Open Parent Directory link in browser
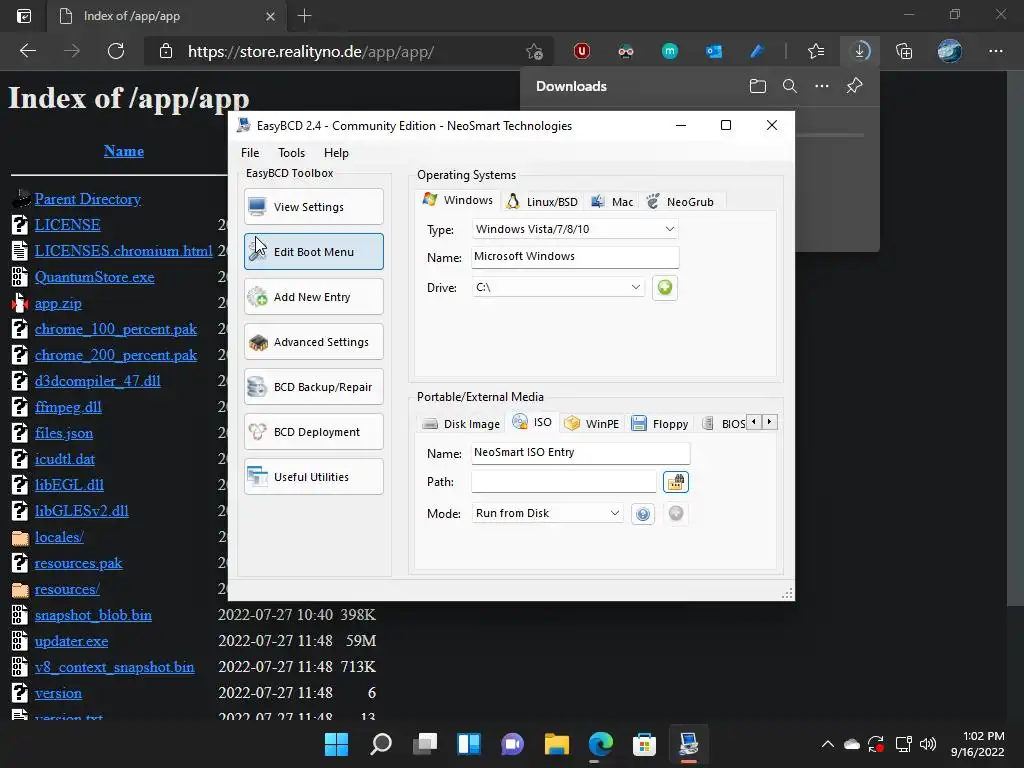Image resolution: width=1024 pixels, height=768 pixels. coord(88,199)
